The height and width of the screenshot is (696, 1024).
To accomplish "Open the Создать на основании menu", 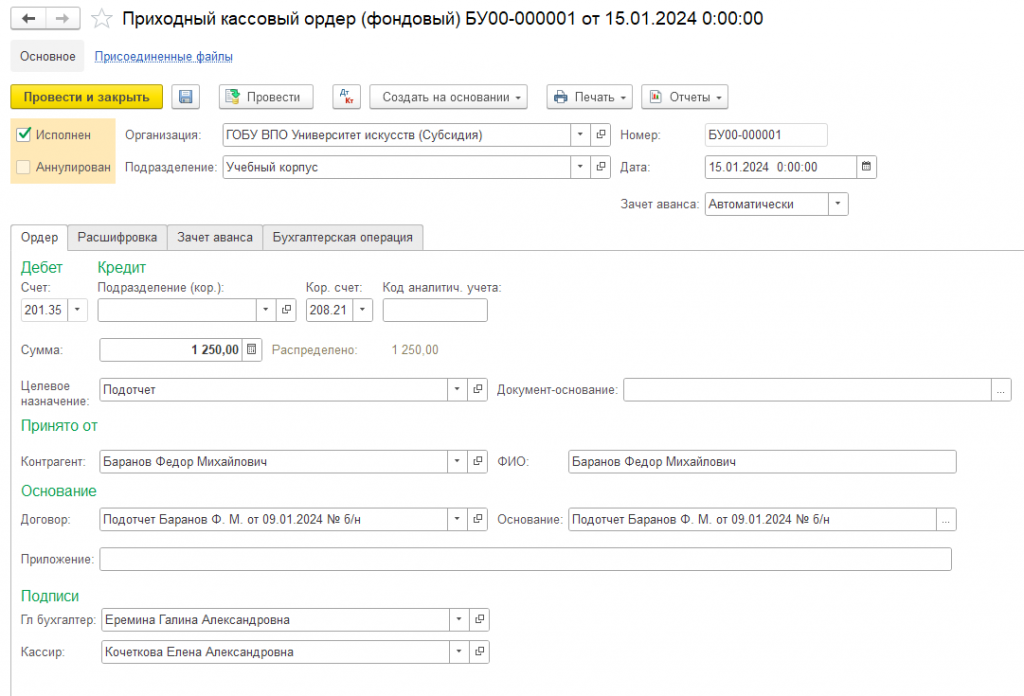I will click(449, 97).
